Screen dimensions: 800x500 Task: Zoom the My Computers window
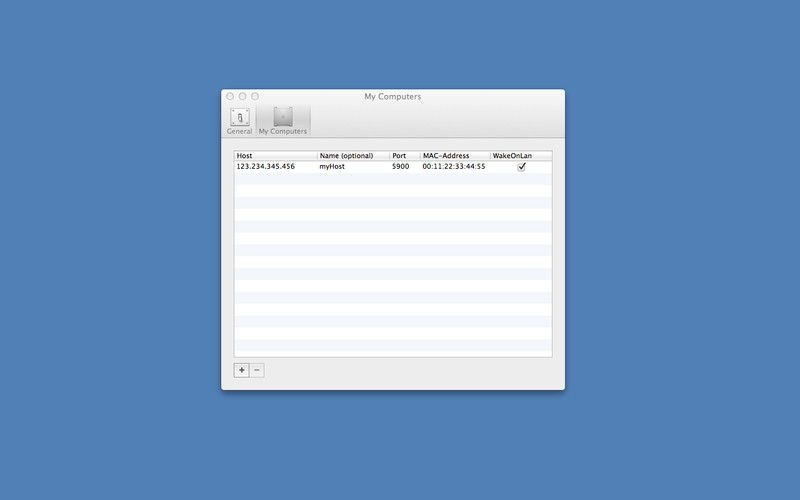(x=255, y=96)
